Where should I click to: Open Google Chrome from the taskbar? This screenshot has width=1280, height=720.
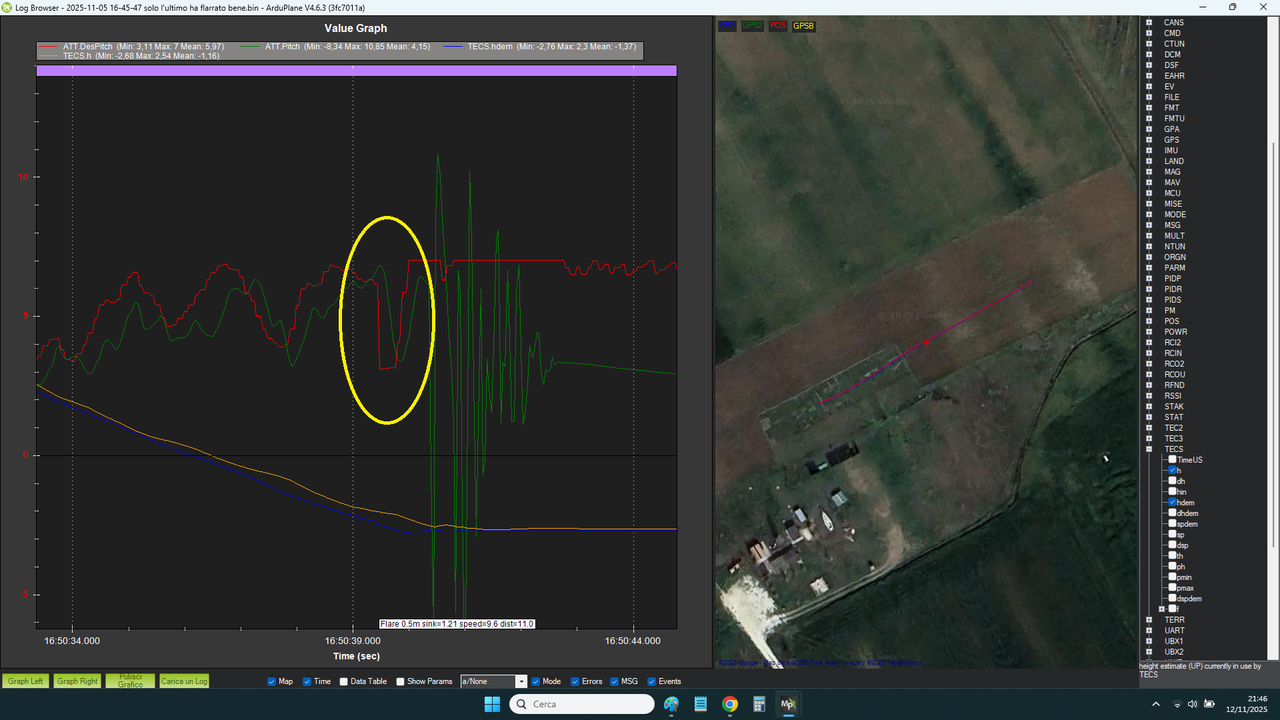pos(730,704)
